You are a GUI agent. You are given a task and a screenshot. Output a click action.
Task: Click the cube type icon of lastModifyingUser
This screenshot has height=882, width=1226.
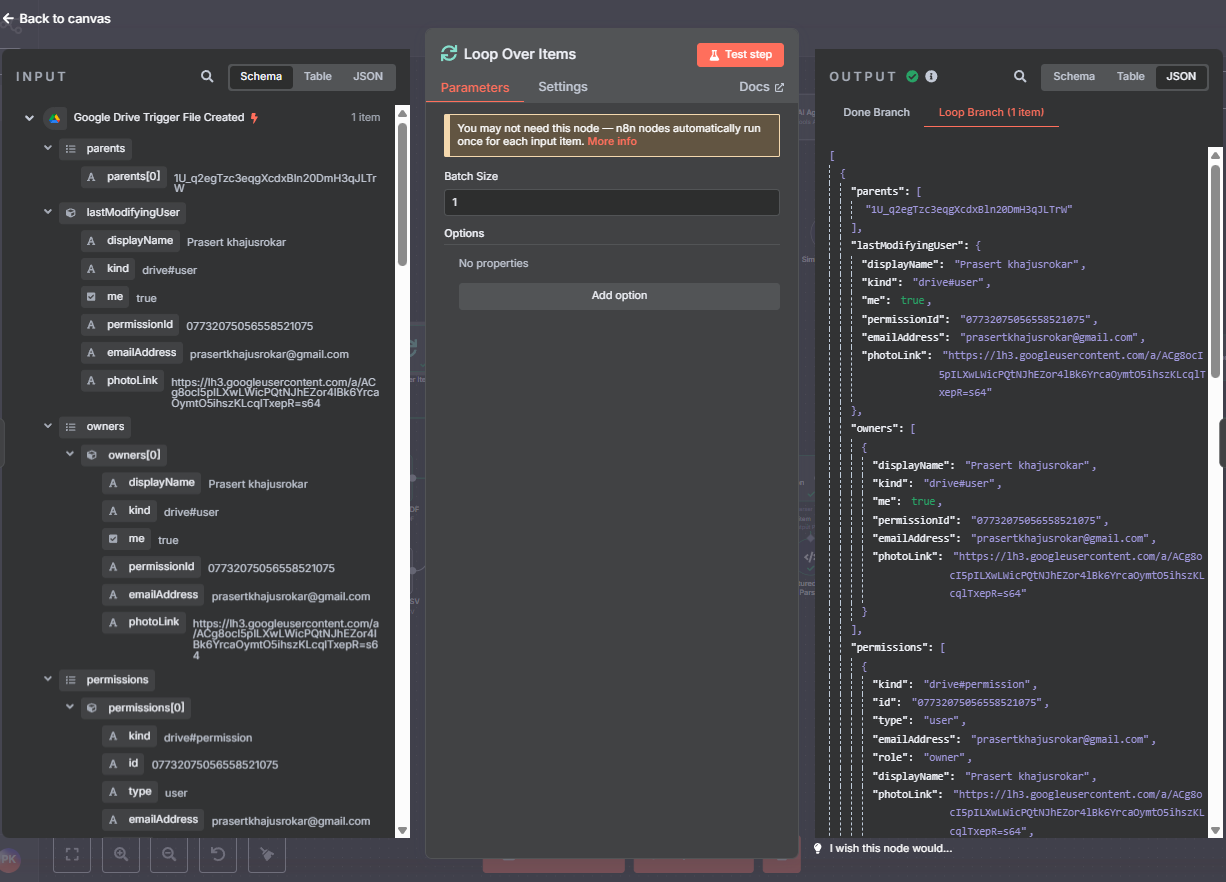pyautogui.click(x=70, y=213)
